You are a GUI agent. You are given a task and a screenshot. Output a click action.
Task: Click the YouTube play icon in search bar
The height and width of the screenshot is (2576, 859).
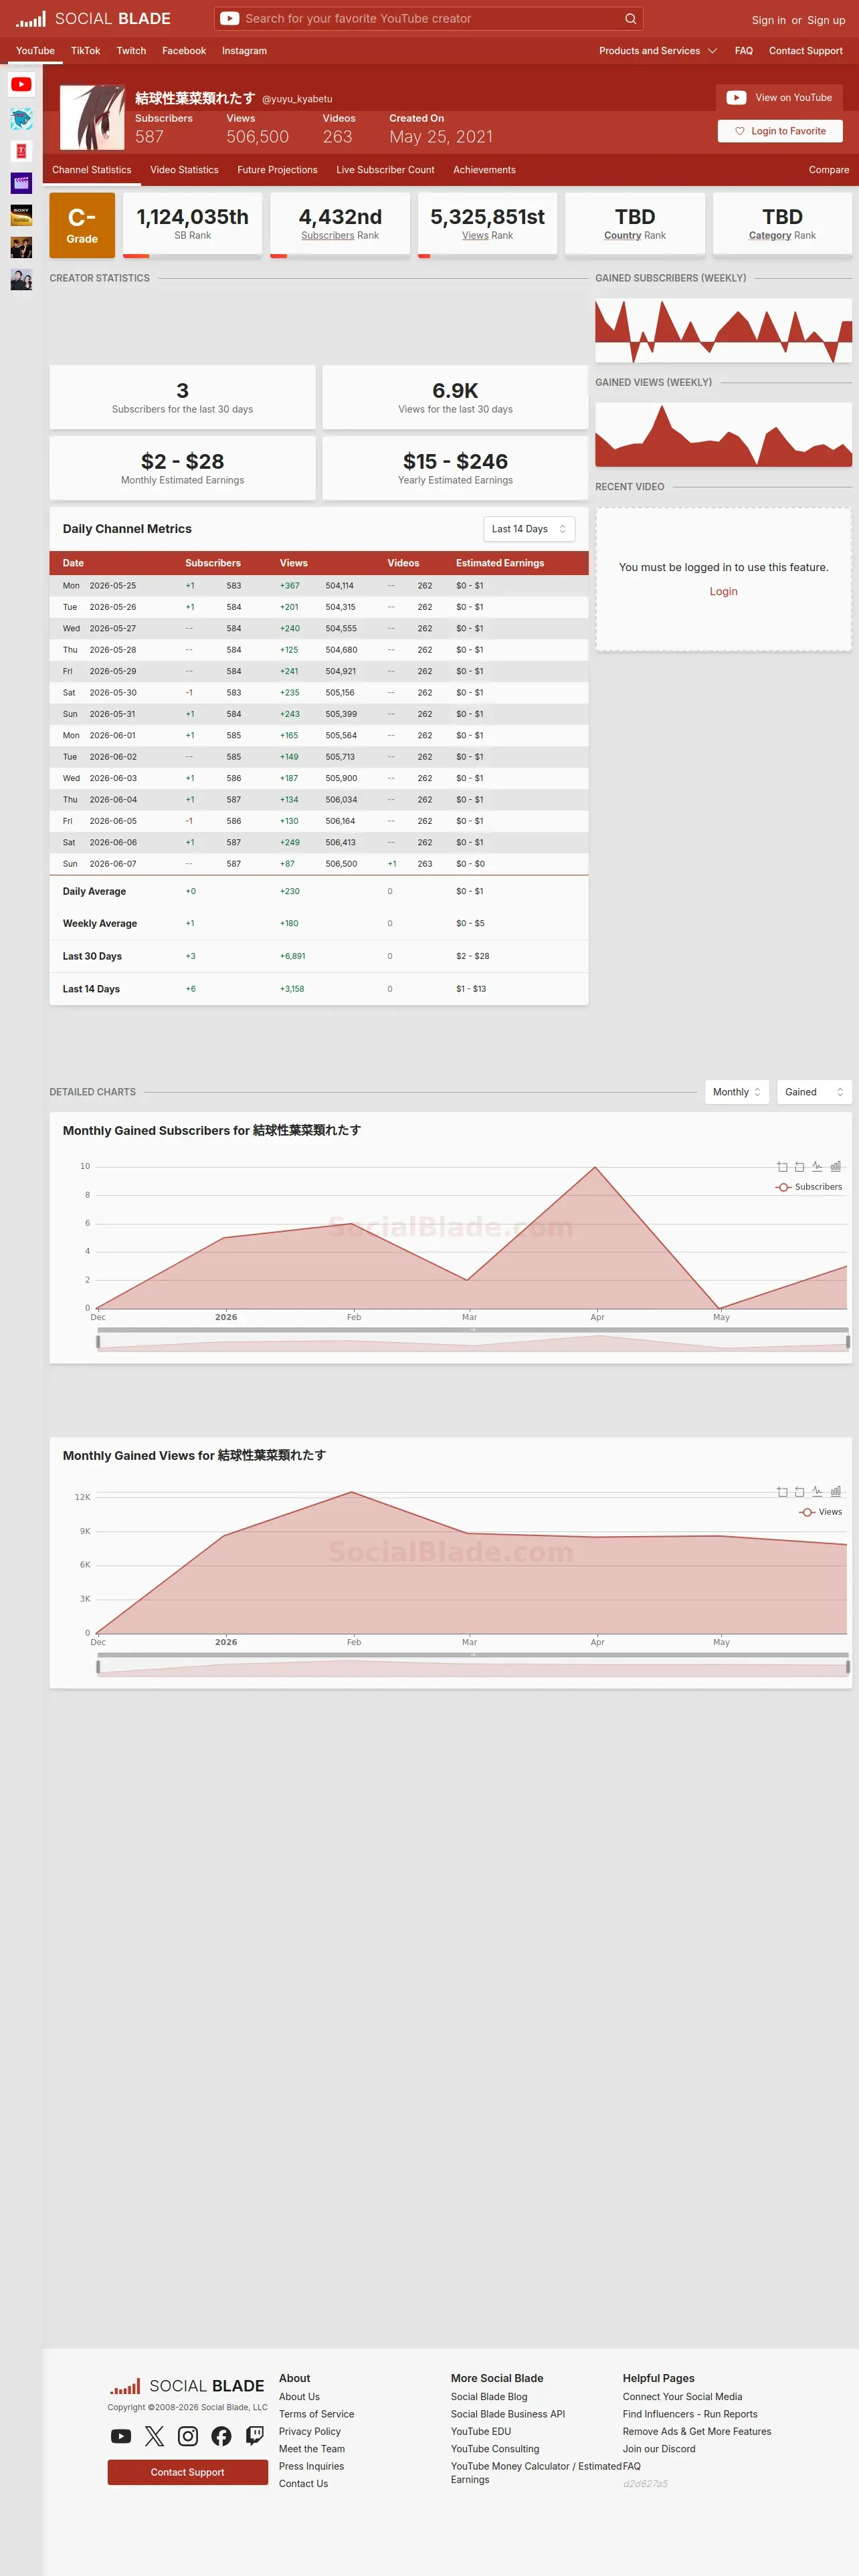pyautogui.click(x=229, y=19)
